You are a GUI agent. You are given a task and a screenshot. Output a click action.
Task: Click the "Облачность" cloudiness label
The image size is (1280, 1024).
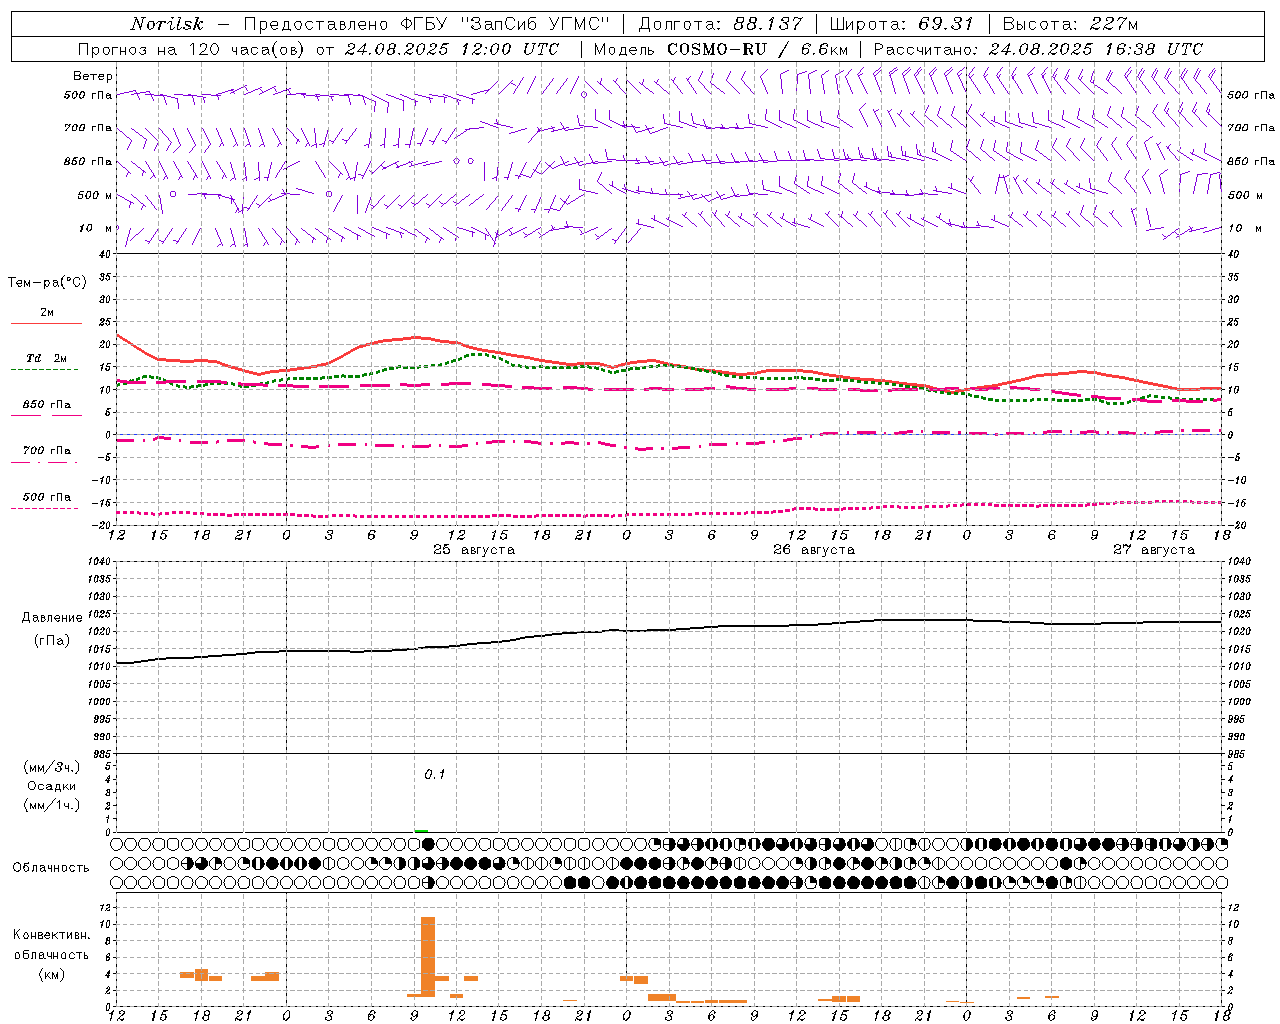pyautogui.click(x=51, y=868)
